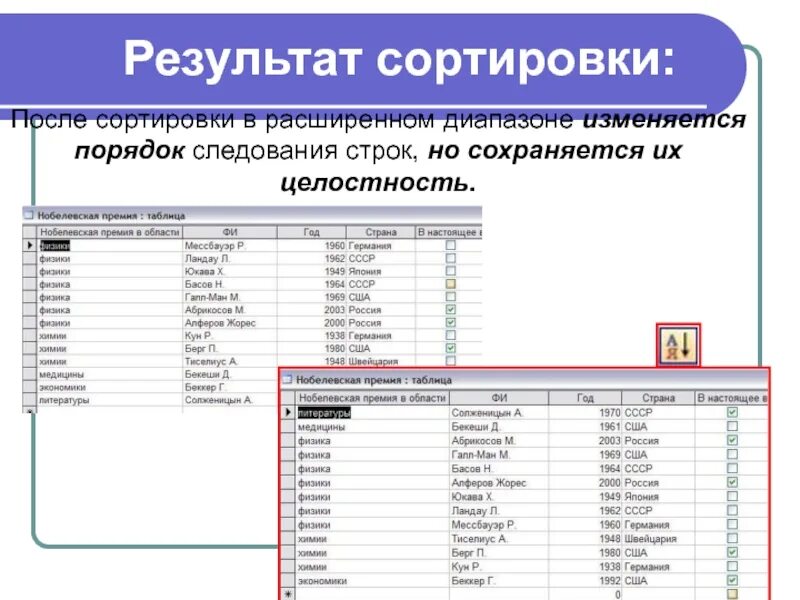Viewport: 800px width, 600px height.
Task: Toggle checkbox in Мессбауэр Р. row of back table
Action: [x=451, y=245]
